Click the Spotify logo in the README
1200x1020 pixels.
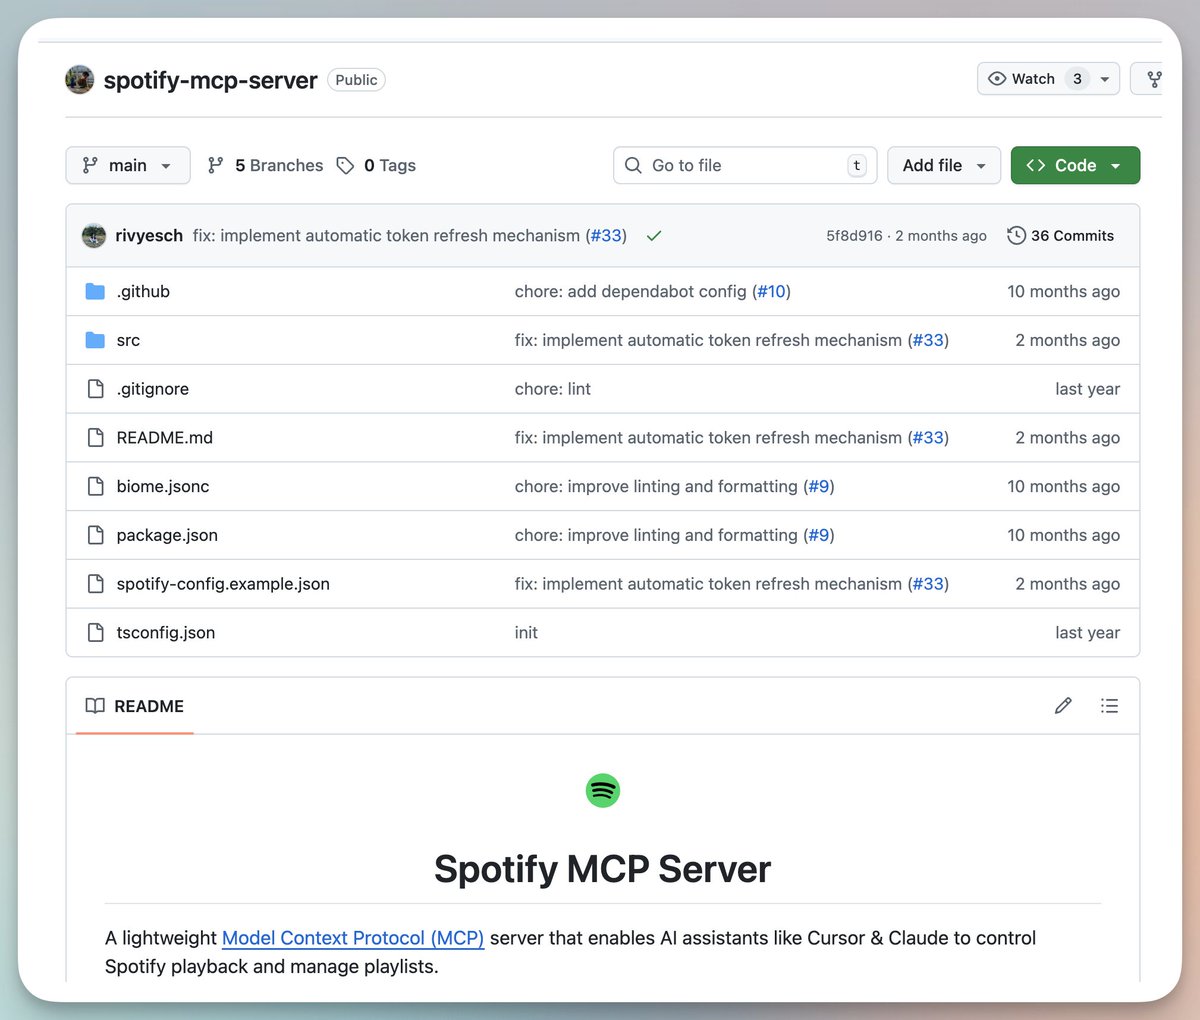click(x=603, y=791)
